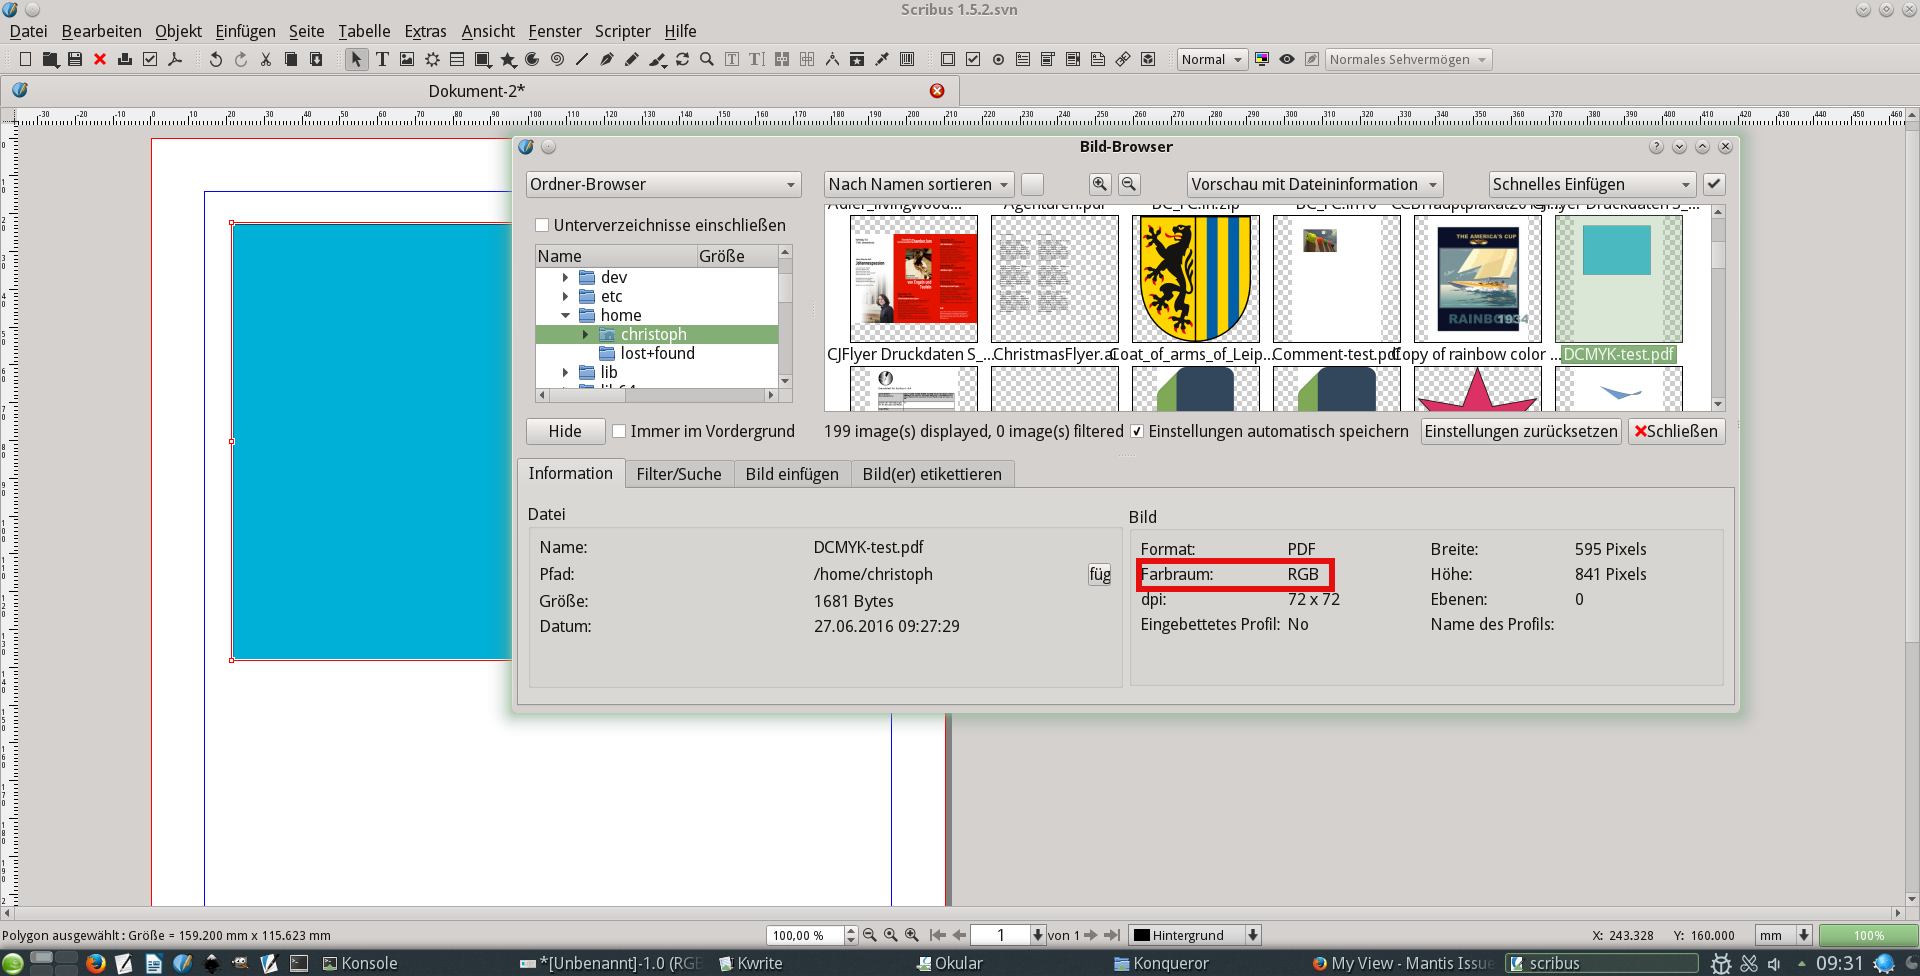Open the Schnelles Einfügen dropdown

pos(1592,184)
